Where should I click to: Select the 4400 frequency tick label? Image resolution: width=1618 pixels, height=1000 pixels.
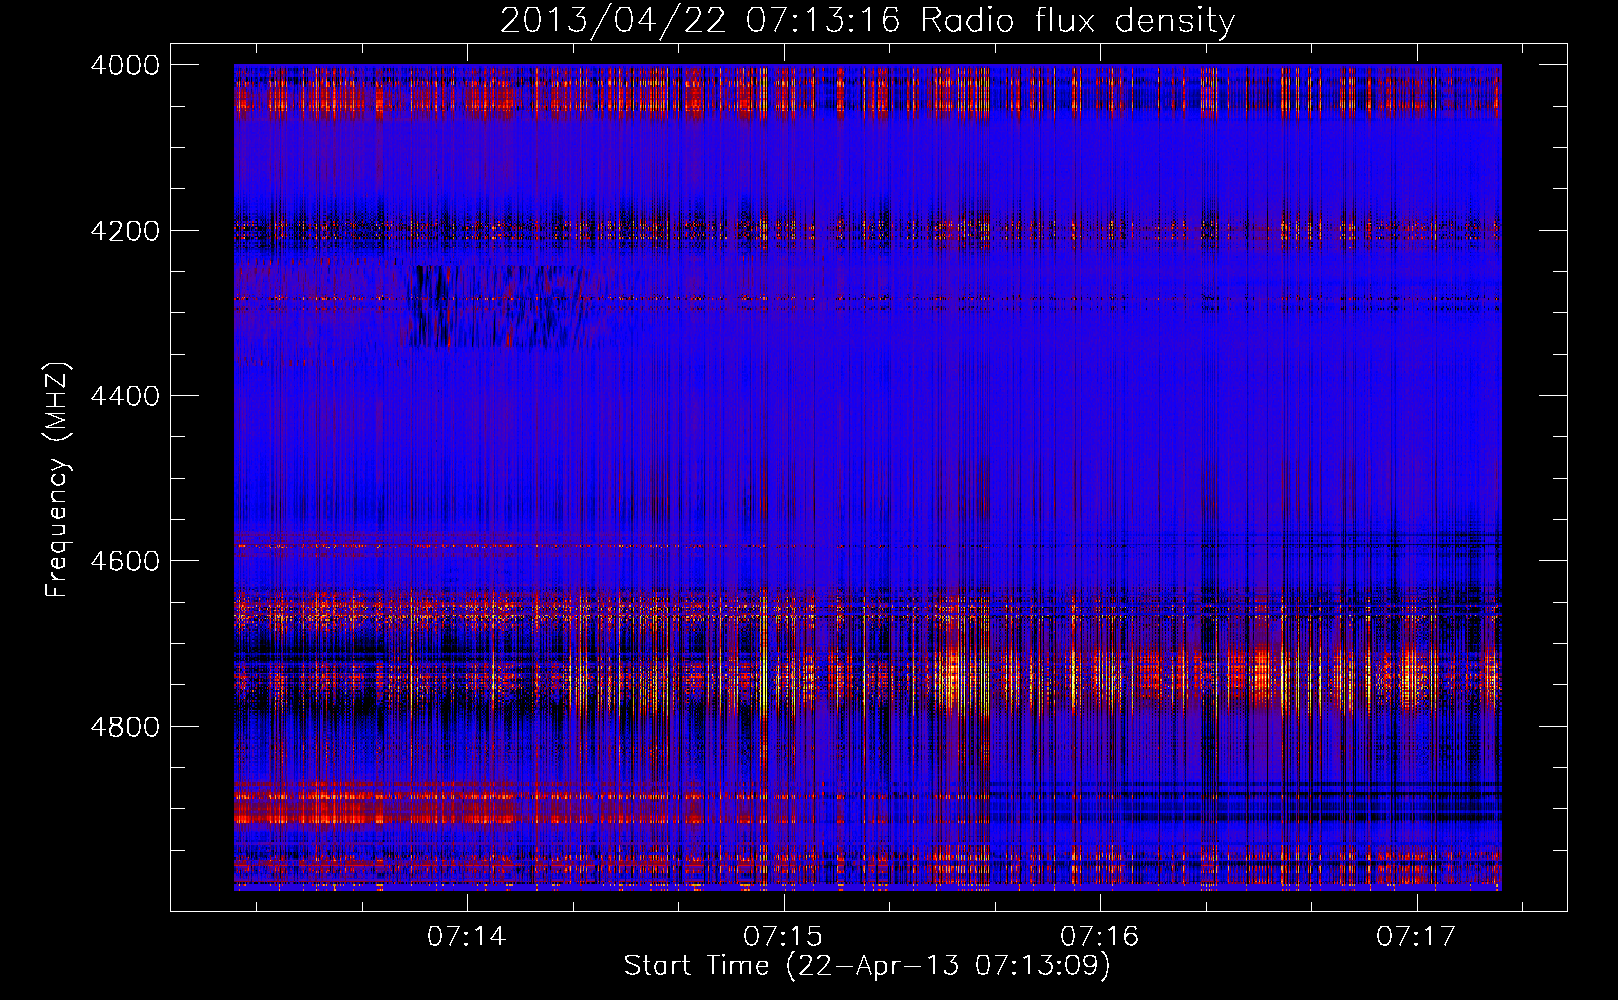coord(124,396)
